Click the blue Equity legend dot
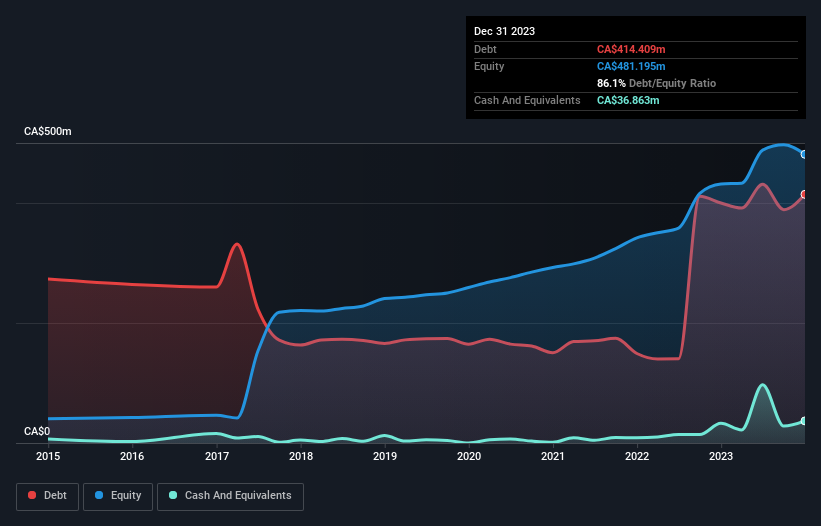Image resolution: width=821 pixels, height=526 pixels. tap(99, 495)
